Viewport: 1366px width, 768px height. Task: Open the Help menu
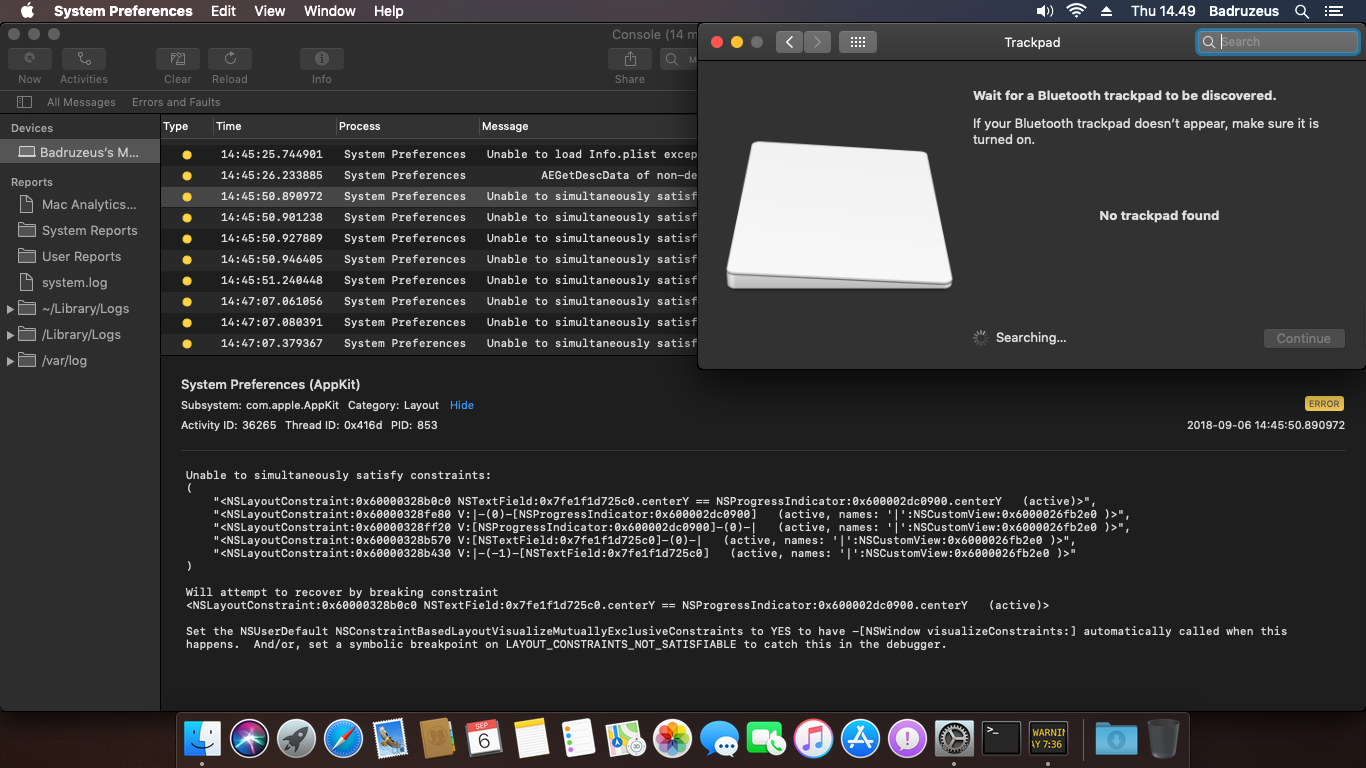coord(389,11)
